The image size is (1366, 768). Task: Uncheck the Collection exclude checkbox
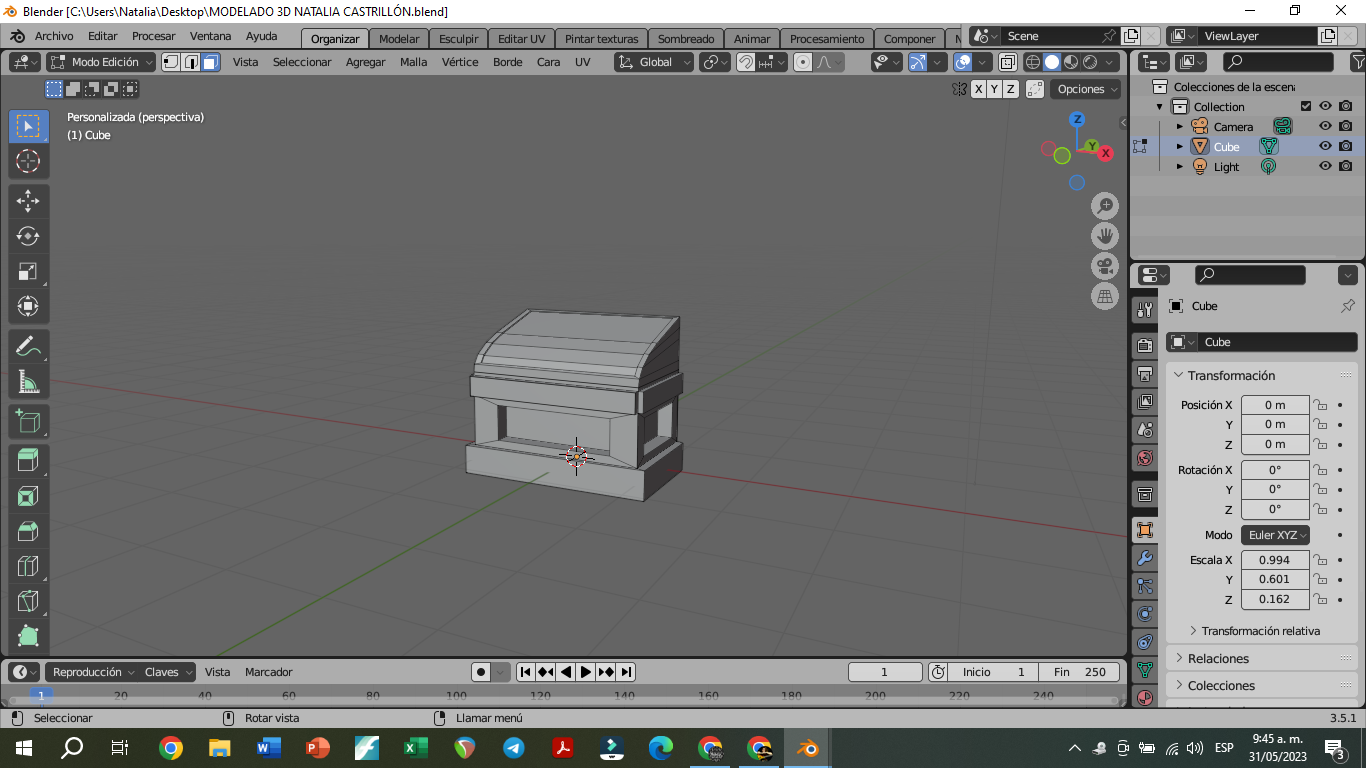pos(1305,107)
